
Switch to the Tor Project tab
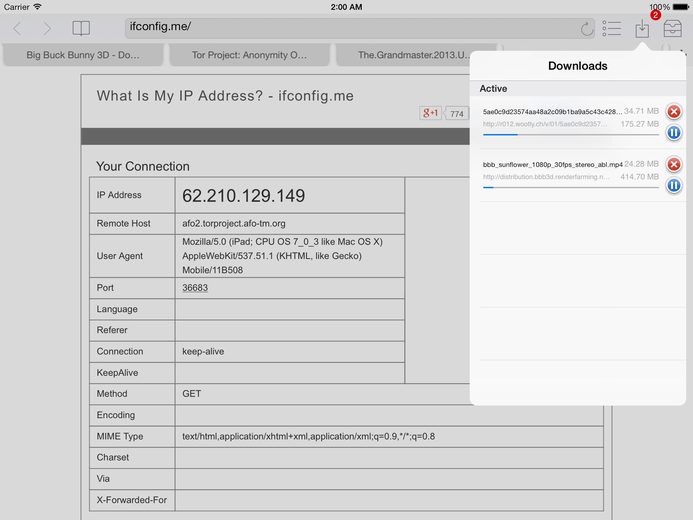pyautogui.click(x=249, y=55)
